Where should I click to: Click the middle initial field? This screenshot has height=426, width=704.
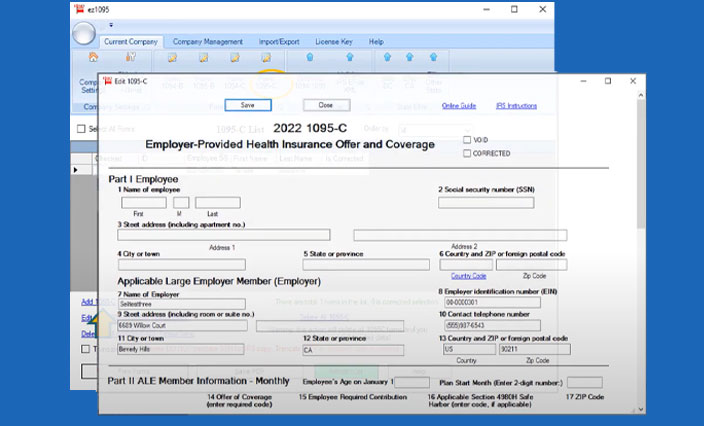pos(181,202)
